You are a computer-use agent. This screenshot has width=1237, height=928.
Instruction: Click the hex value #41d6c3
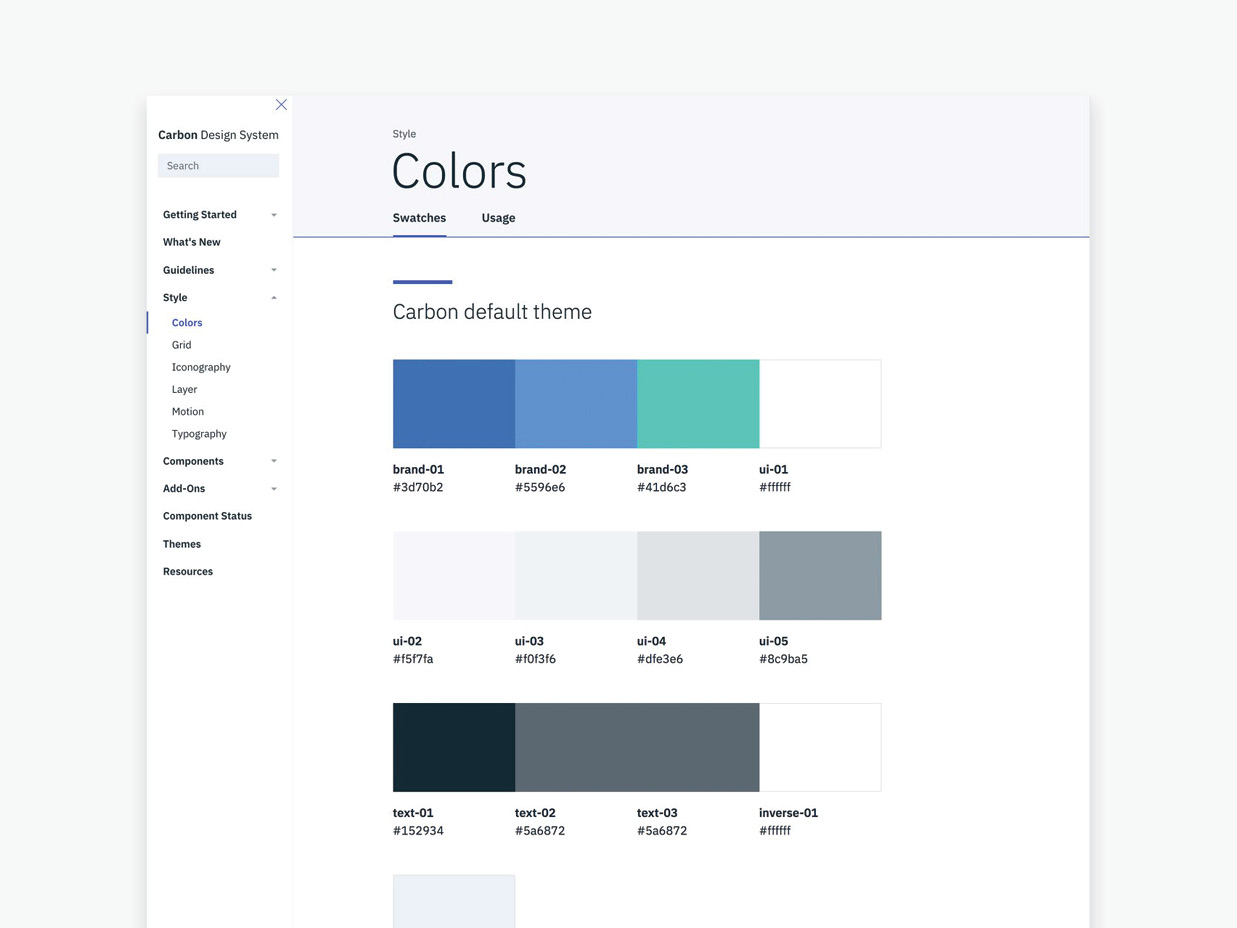click(x=662, y=488)
